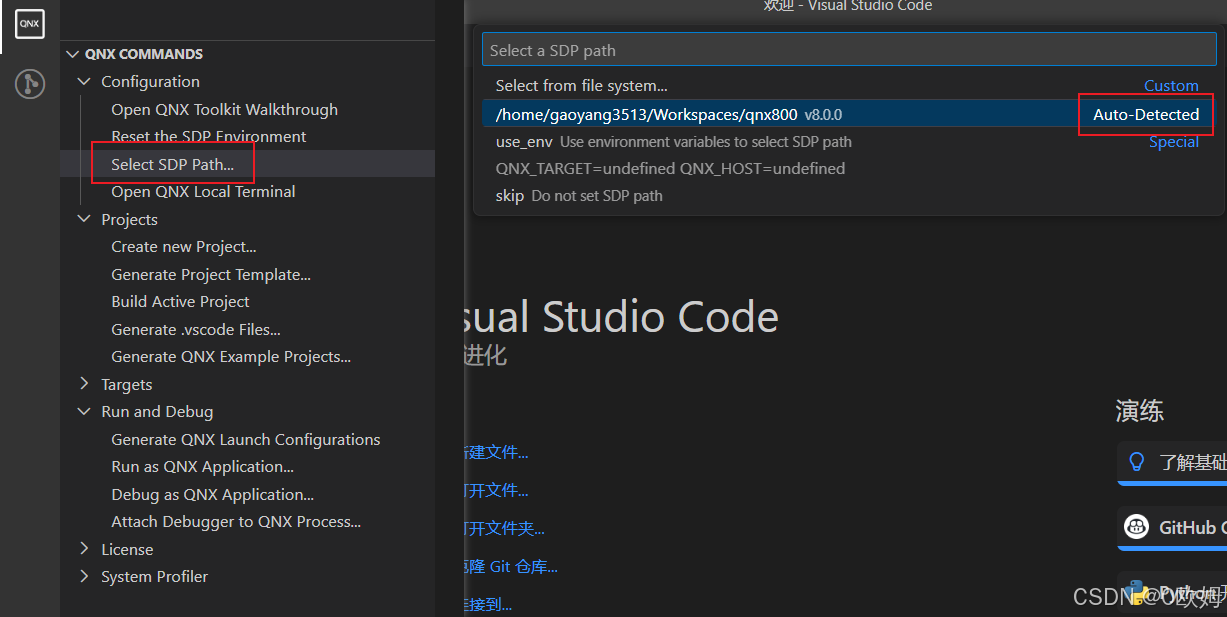
Task: Open the 了解基础 walkthrough card
Action: coord(1172,463)
